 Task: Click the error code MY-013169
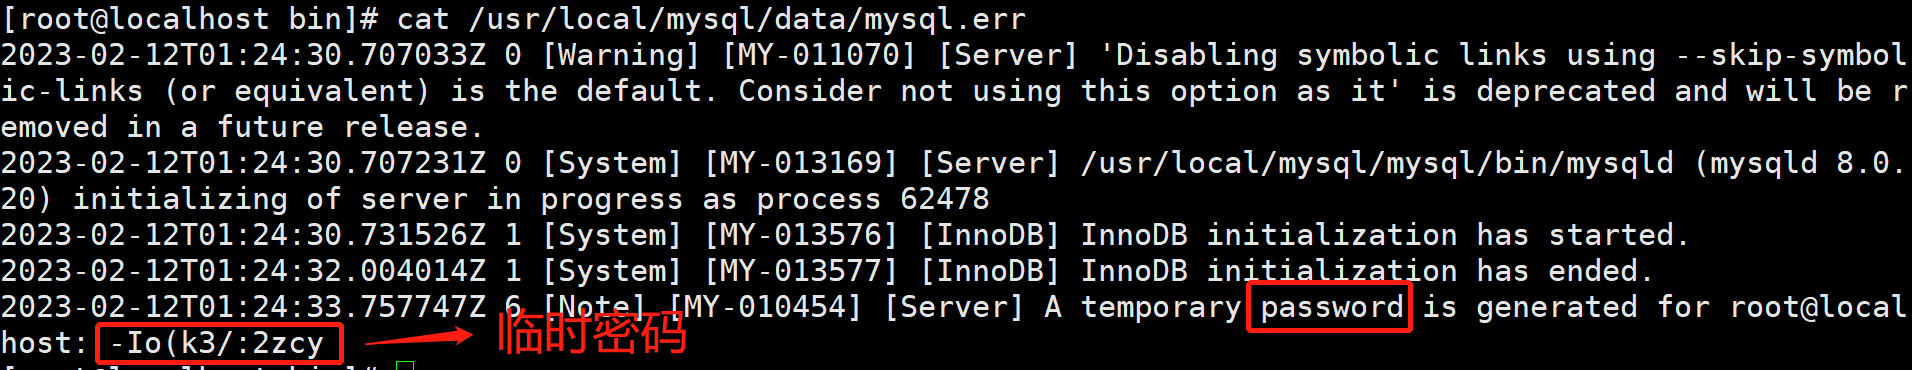(x=801, y=163)
